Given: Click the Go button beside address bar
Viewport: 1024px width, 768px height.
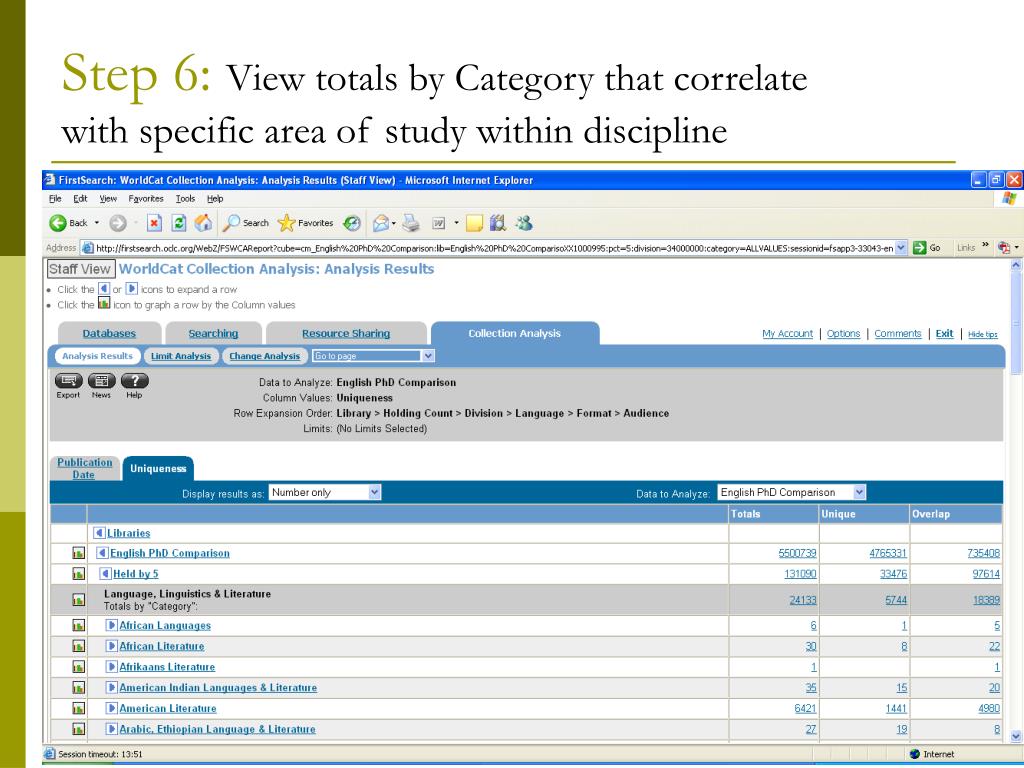Looking at the screenshot, I should click(927, 248).
